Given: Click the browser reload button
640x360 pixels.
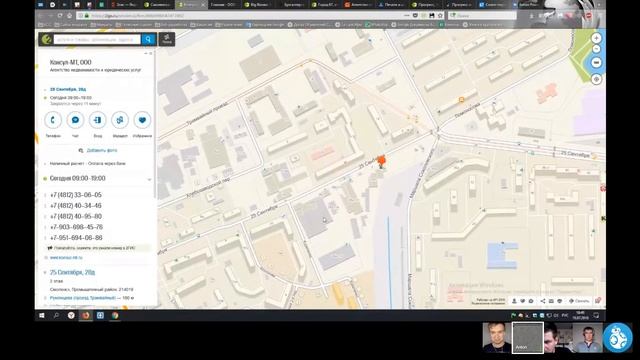Looking at the screenshot, I should click(60, 16).
